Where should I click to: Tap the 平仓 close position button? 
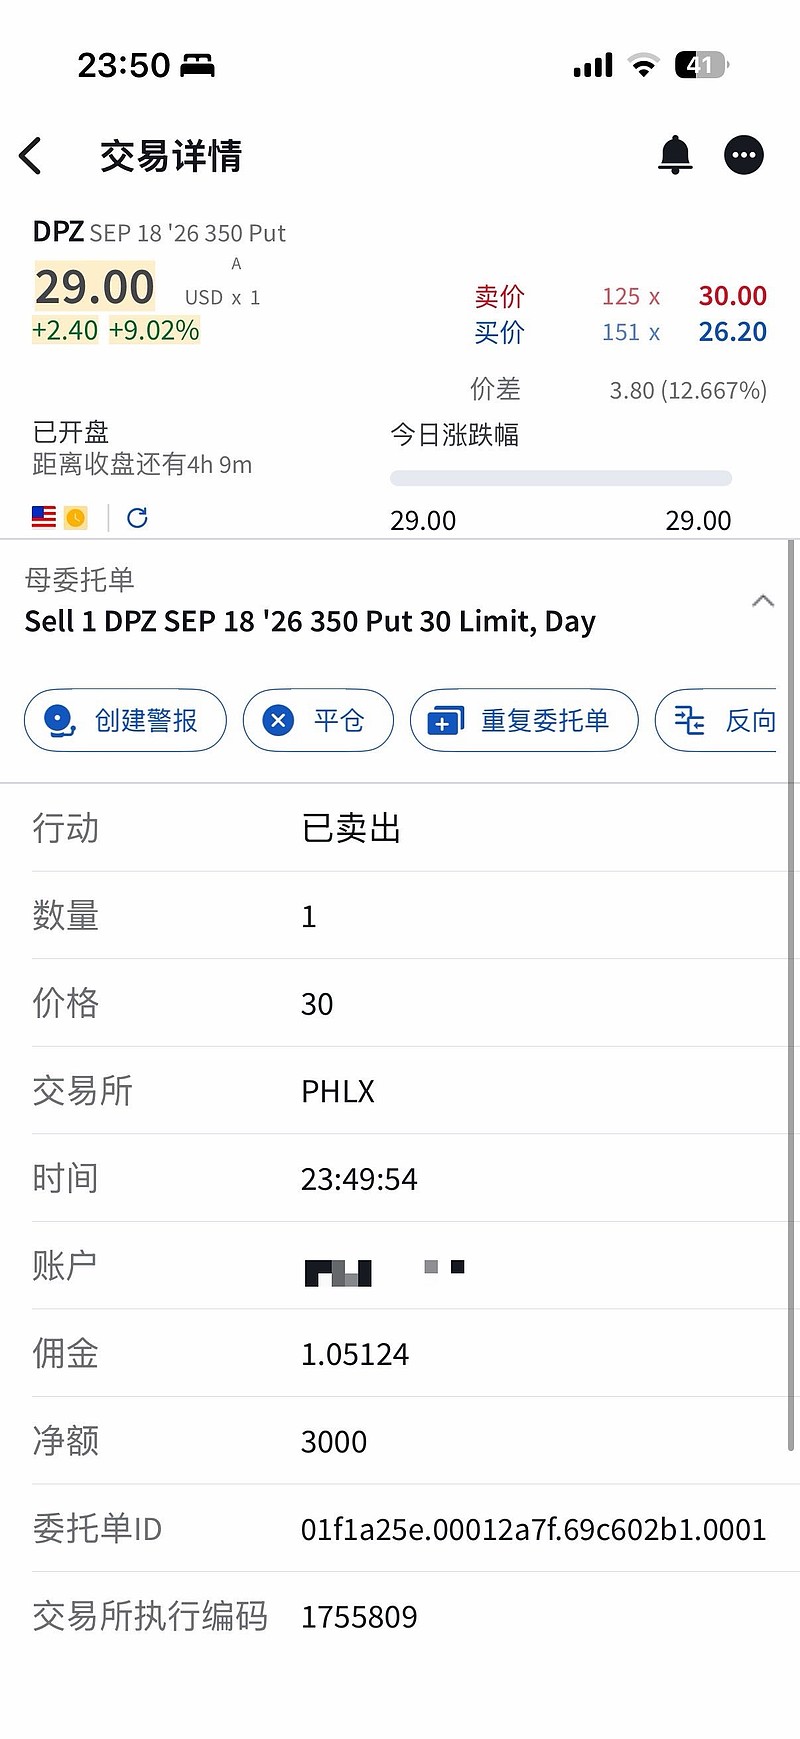coord(318,720)
